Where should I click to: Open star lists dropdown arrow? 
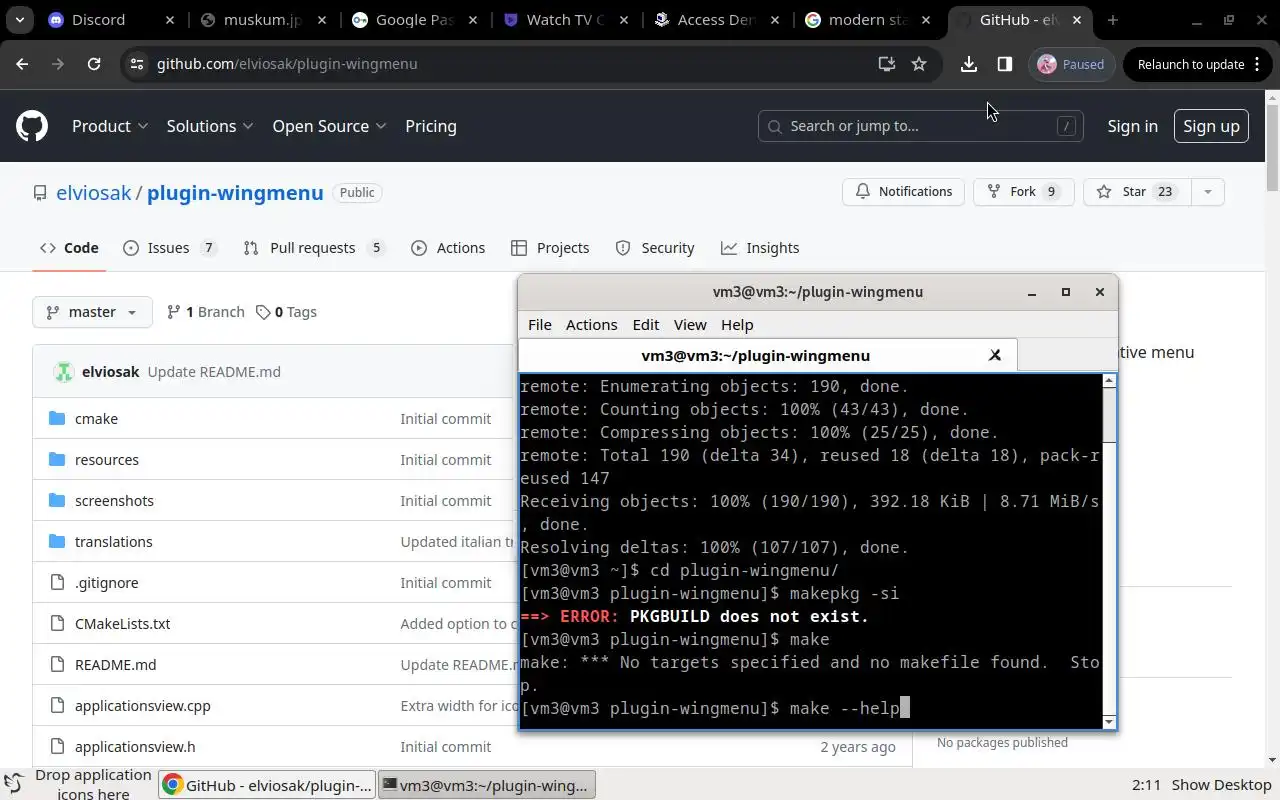(x=1208, y=191)
